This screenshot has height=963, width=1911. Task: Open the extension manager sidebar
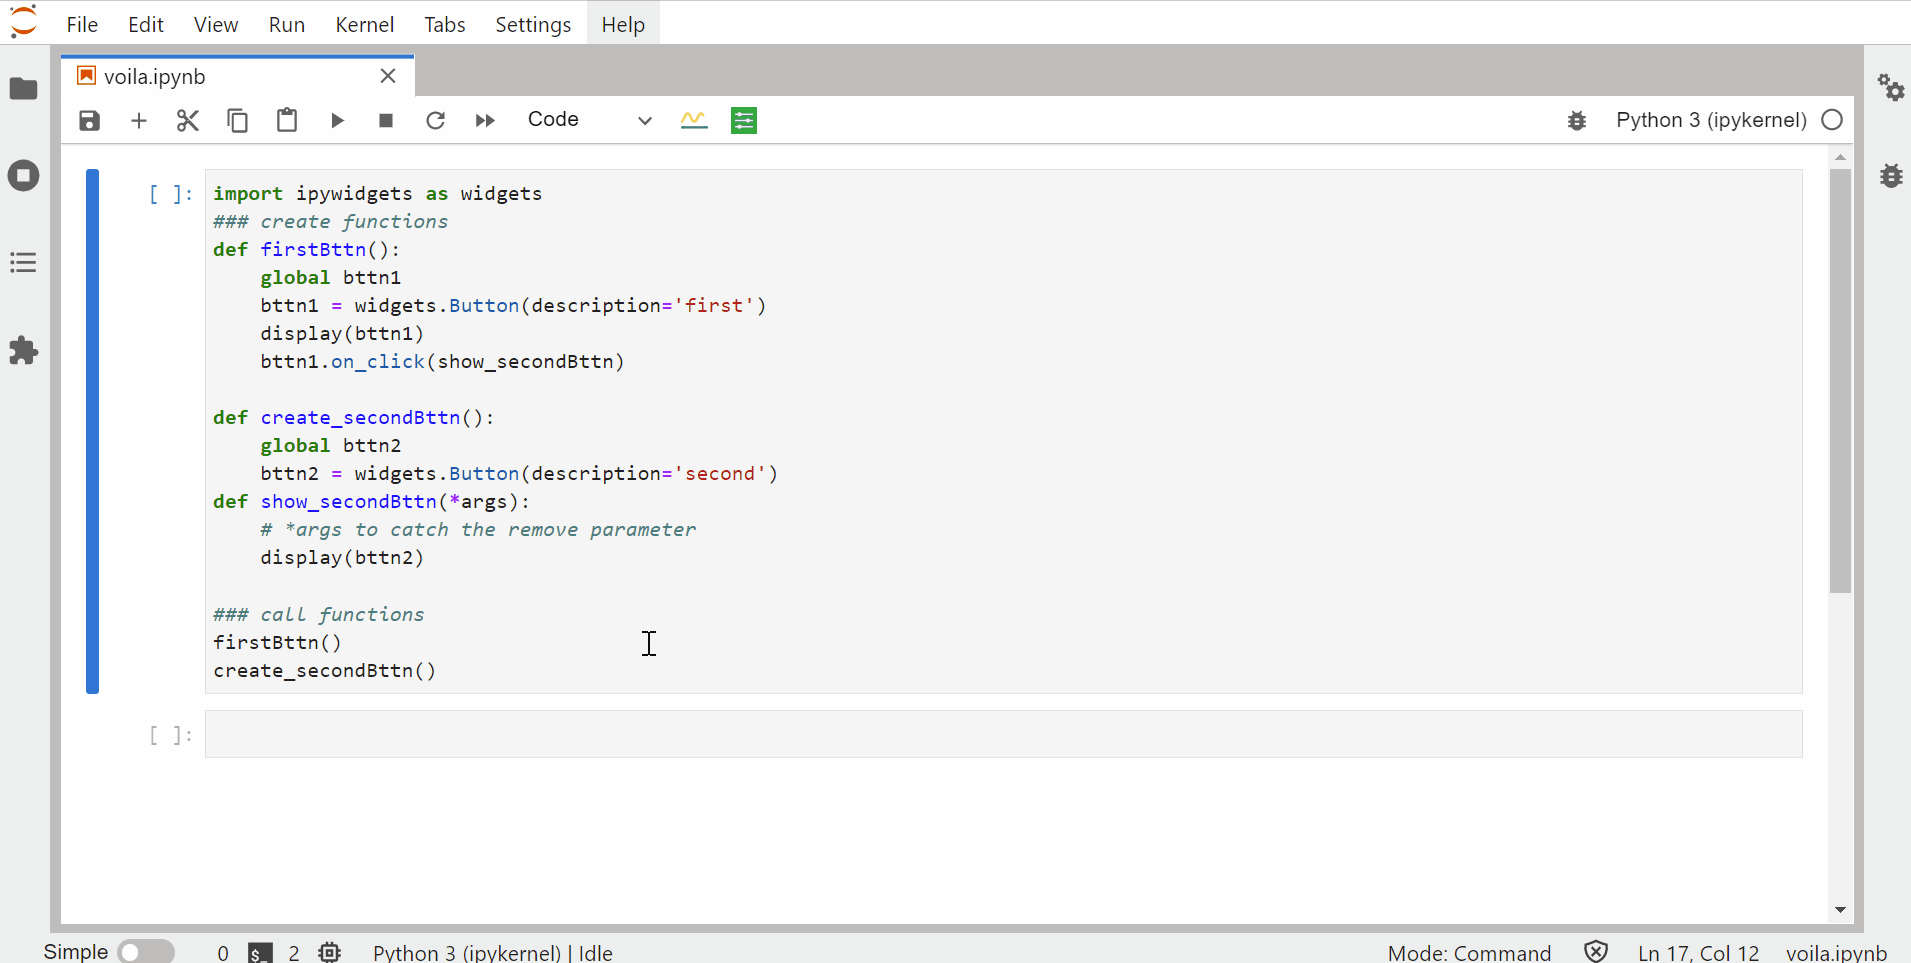[x=22, y=350]
